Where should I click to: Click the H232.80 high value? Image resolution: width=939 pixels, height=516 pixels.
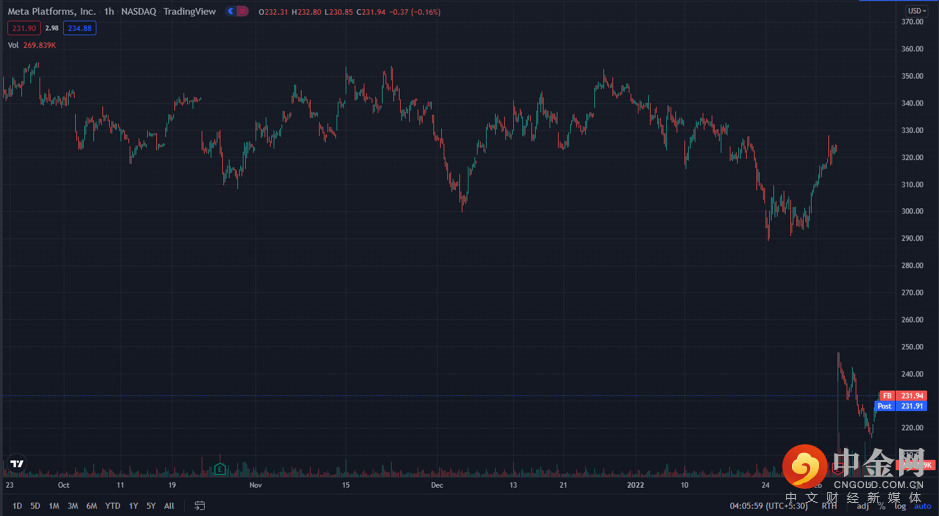tap(307, 12)
